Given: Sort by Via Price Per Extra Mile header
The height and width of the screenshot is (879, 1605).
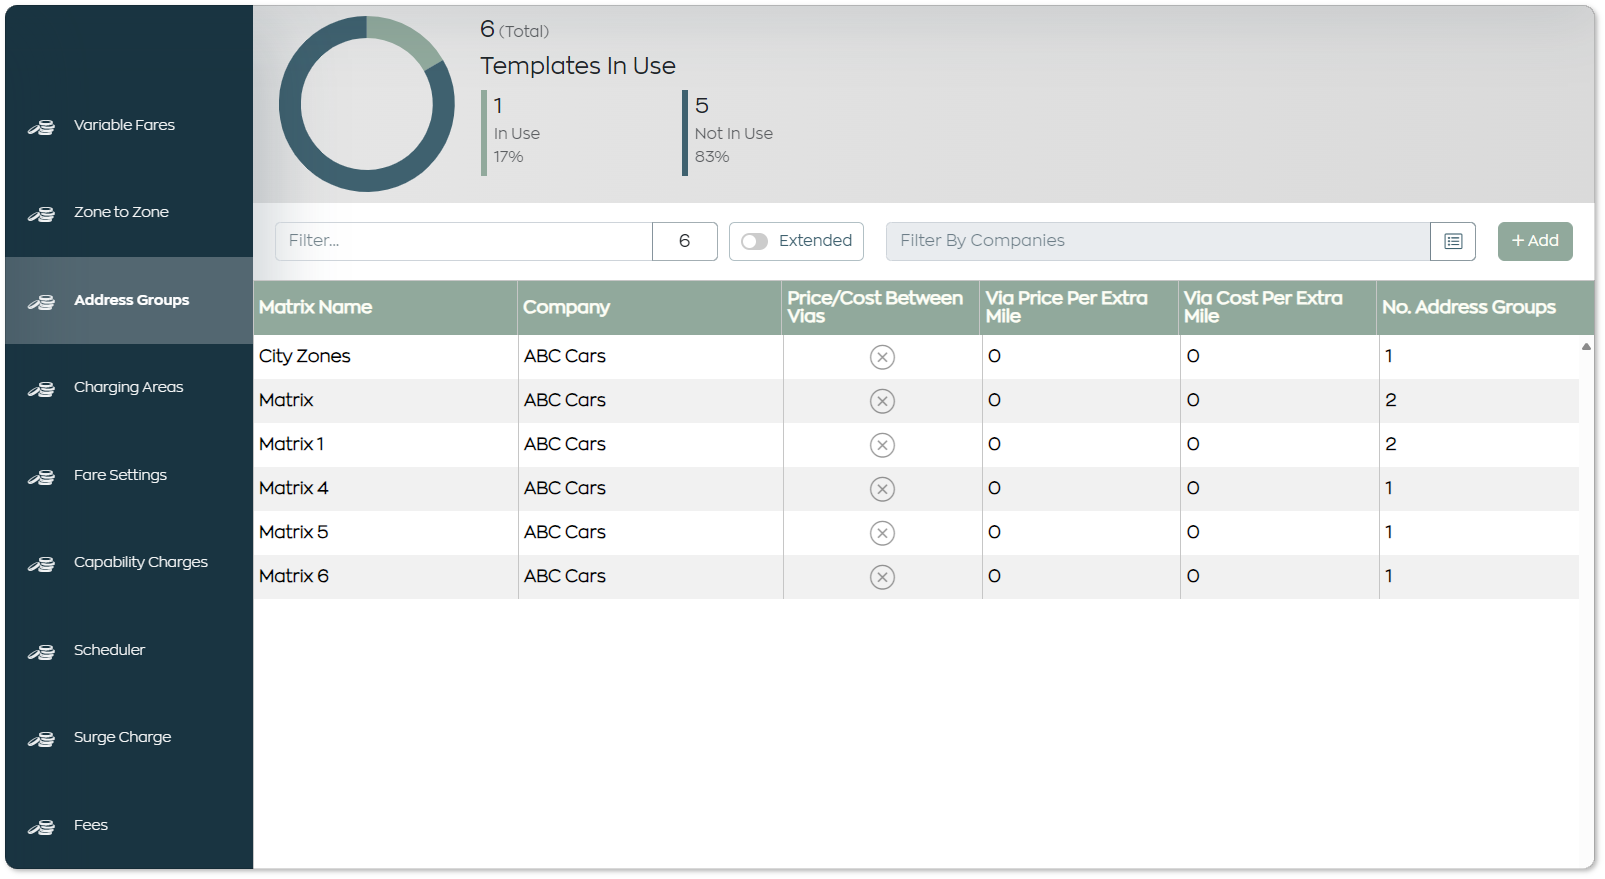Looking at the screenshot, I should (1080, 307).
